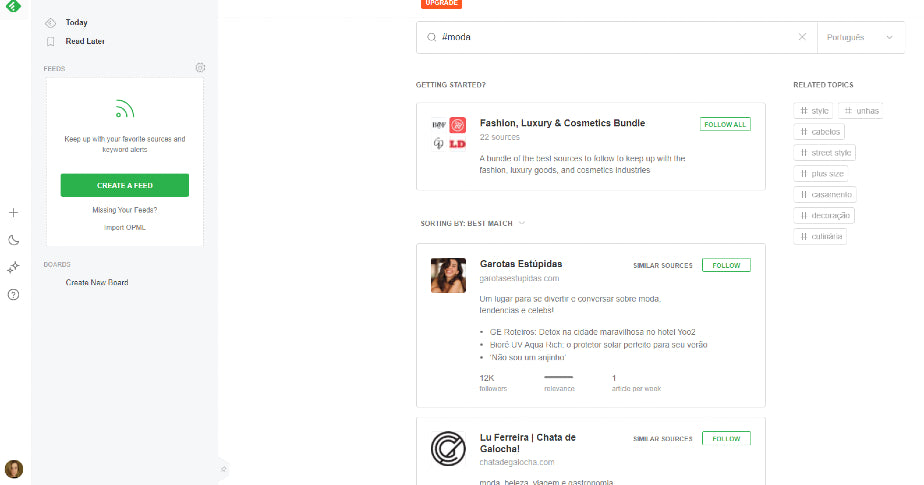Click Similar Sources for Chata de Galocha
Screen dimensions: 924x485
coord(662,439)
